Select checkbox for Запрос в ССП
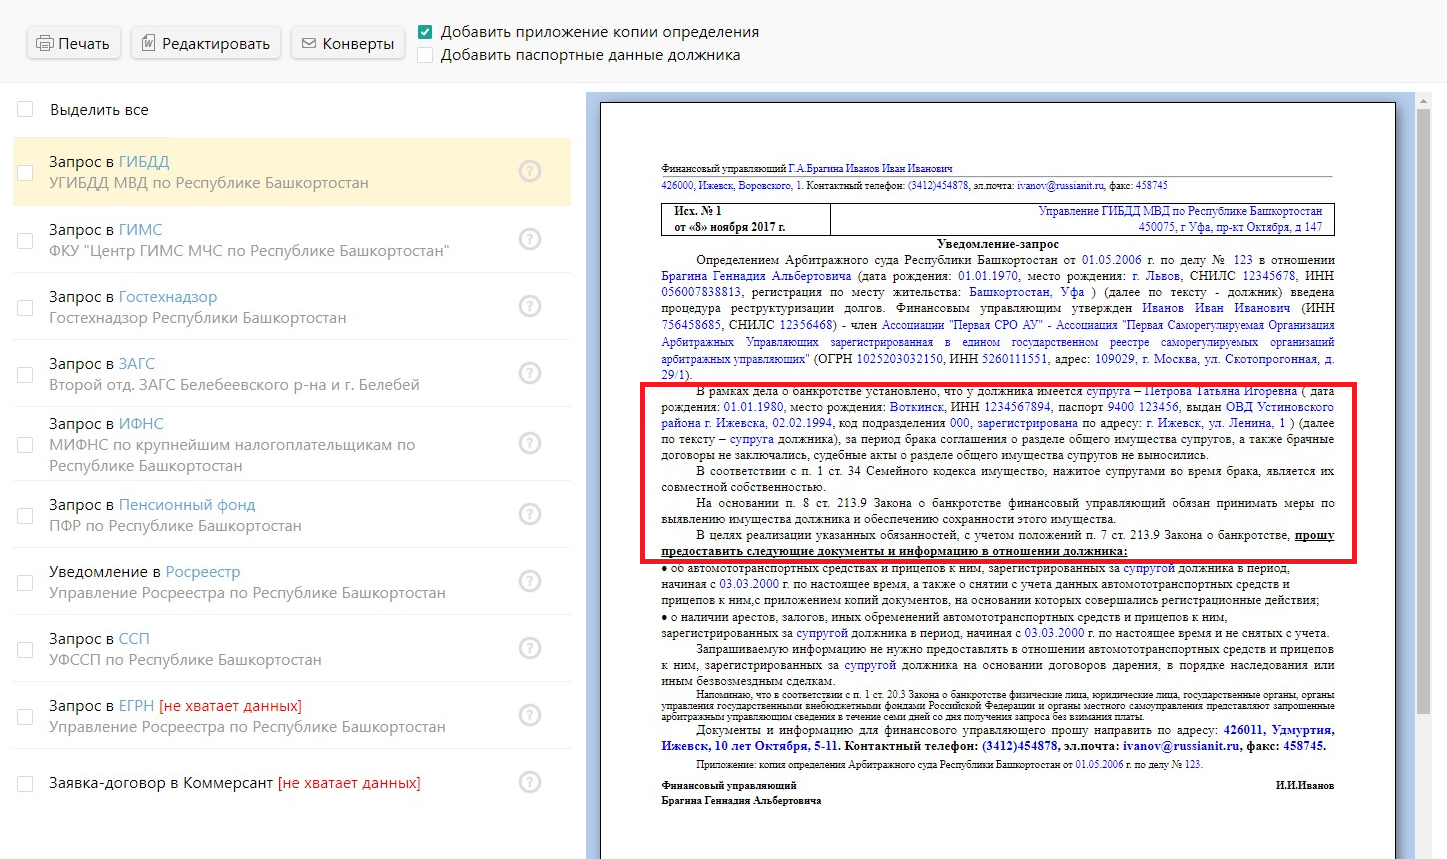This screenshot has width=1447, height=859. [x=25, y=649]
